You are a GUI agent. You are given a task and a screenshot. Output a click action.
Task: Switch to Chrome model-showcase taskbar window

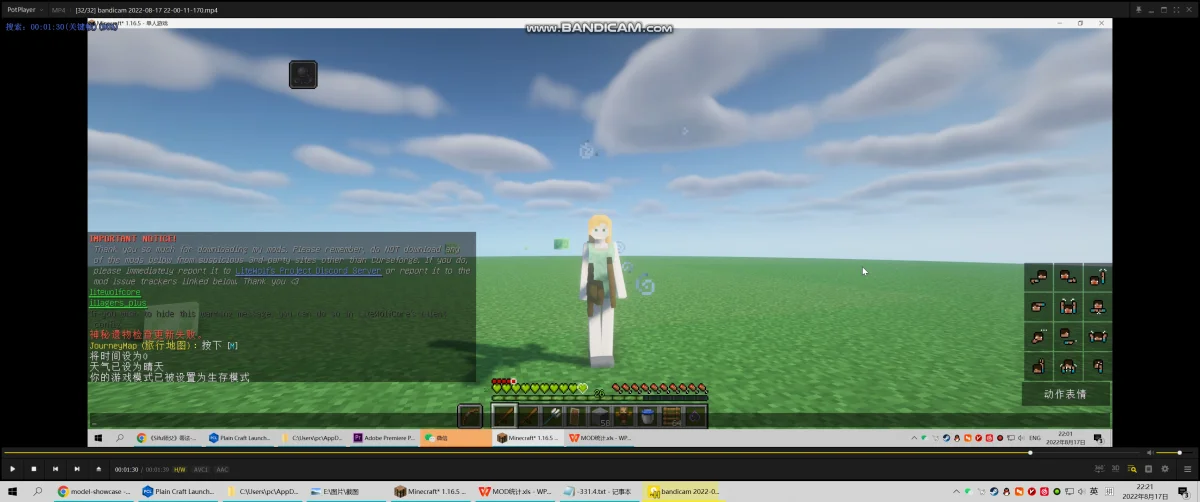click(x=95, y=491)
